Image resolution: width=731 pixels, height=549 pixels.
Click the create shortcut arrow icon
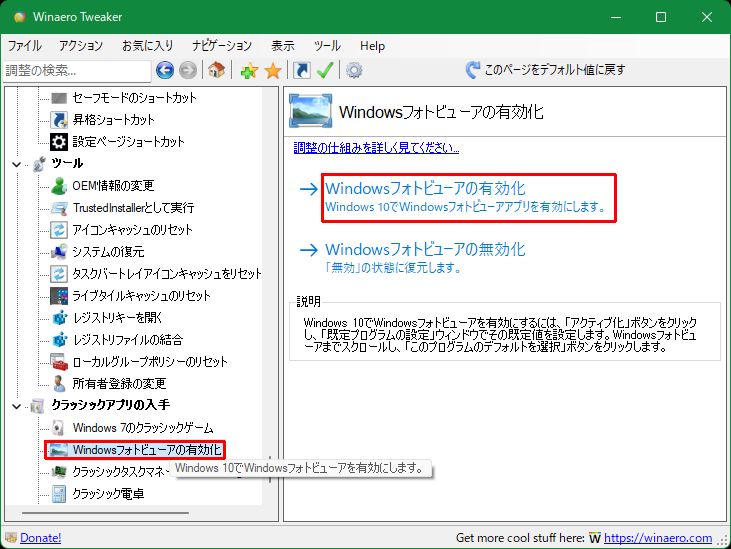click(x=302, y=70)
